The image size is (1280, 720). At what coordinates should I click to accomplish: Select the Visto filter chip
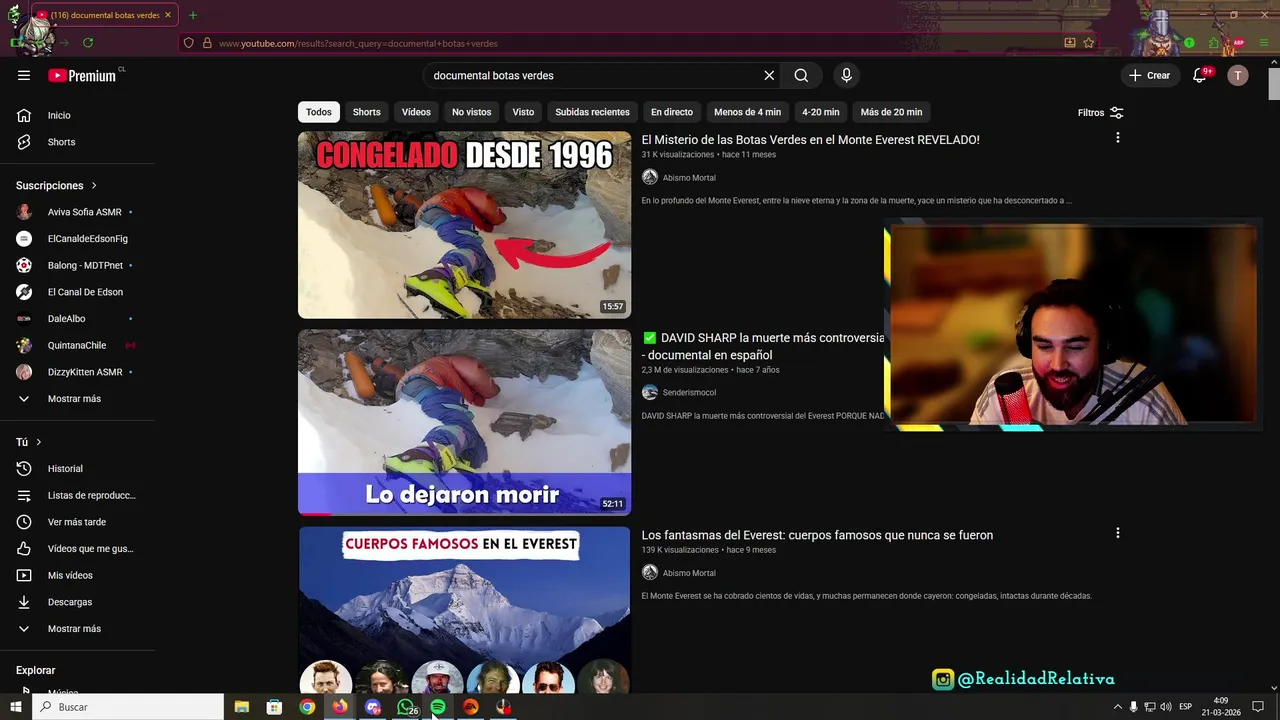523,112
